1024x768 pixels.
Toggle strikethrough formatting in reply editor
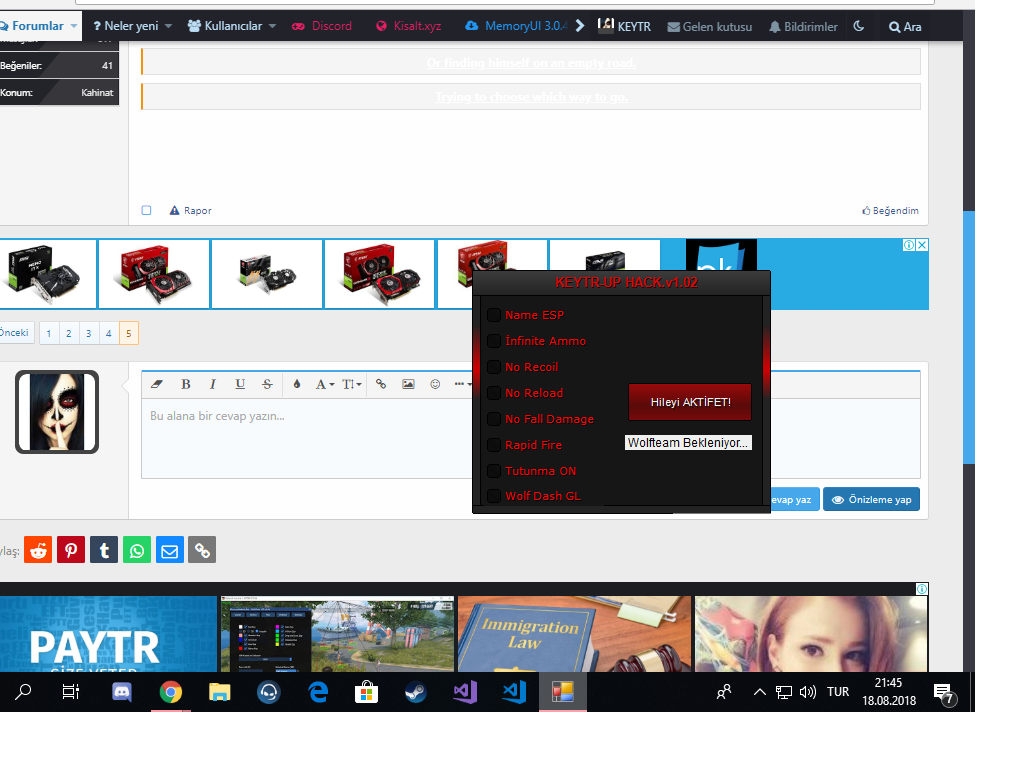tap(267, 384)
